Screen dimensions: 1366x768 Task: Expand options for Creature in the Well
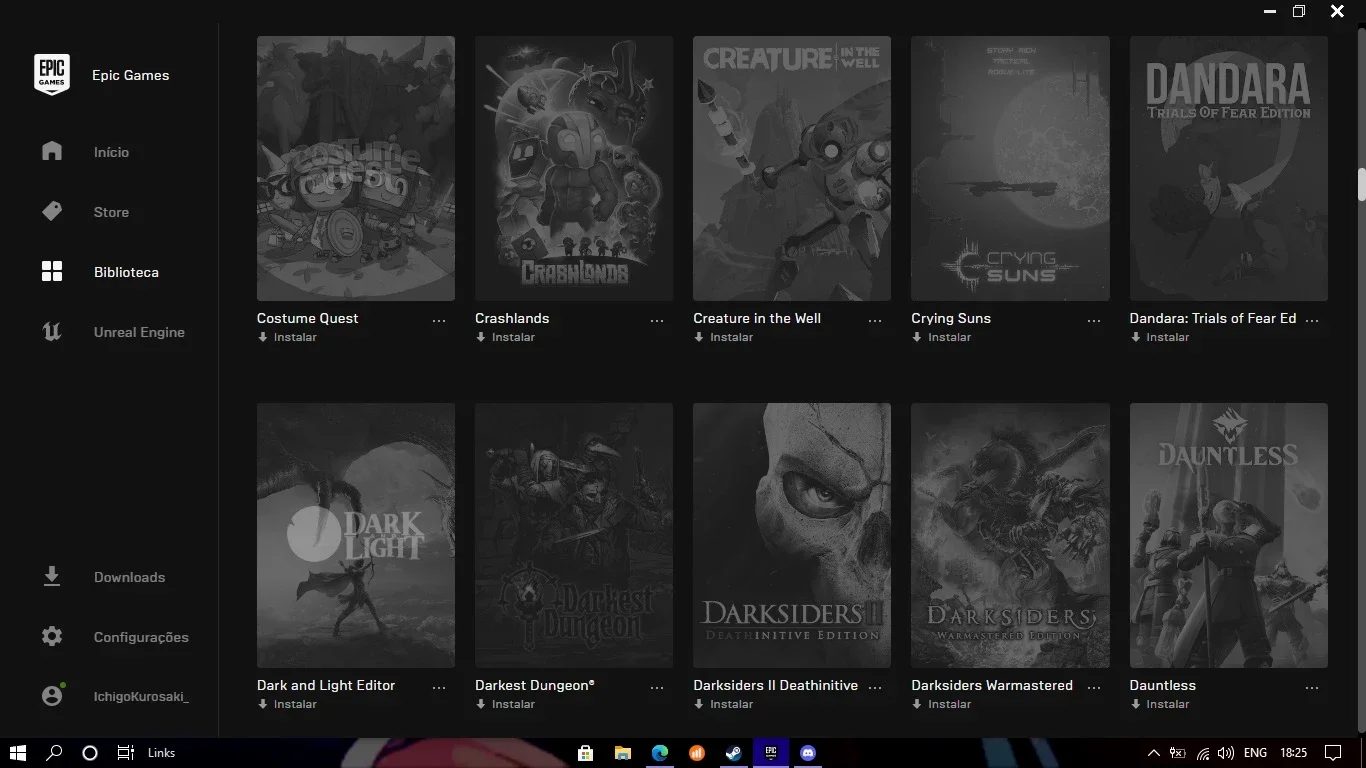(x=875, y=320)
